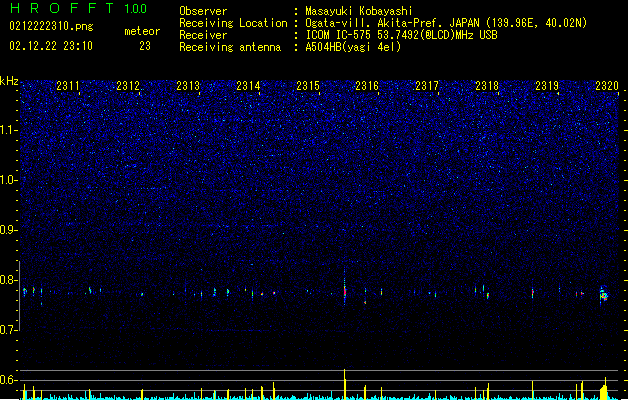Click the date stamp 02.12.22 23:10
Viewport: 629px width, 400px height.
(x=51, y=46)
